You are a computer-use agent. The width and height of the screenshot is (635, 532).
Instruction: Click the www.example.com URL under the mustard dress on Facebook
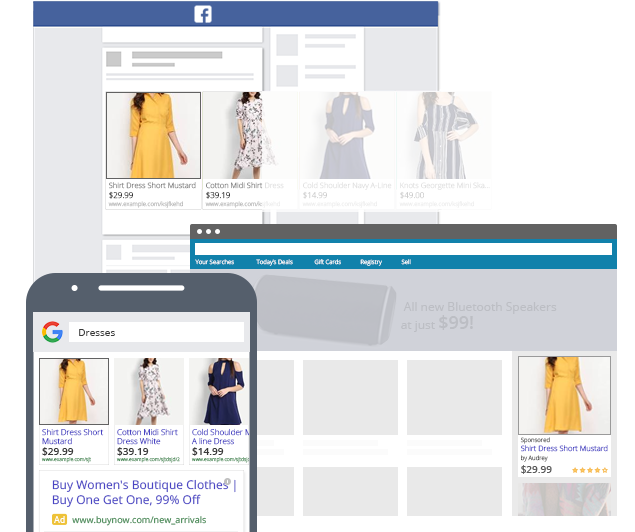[x=146, y=204]
